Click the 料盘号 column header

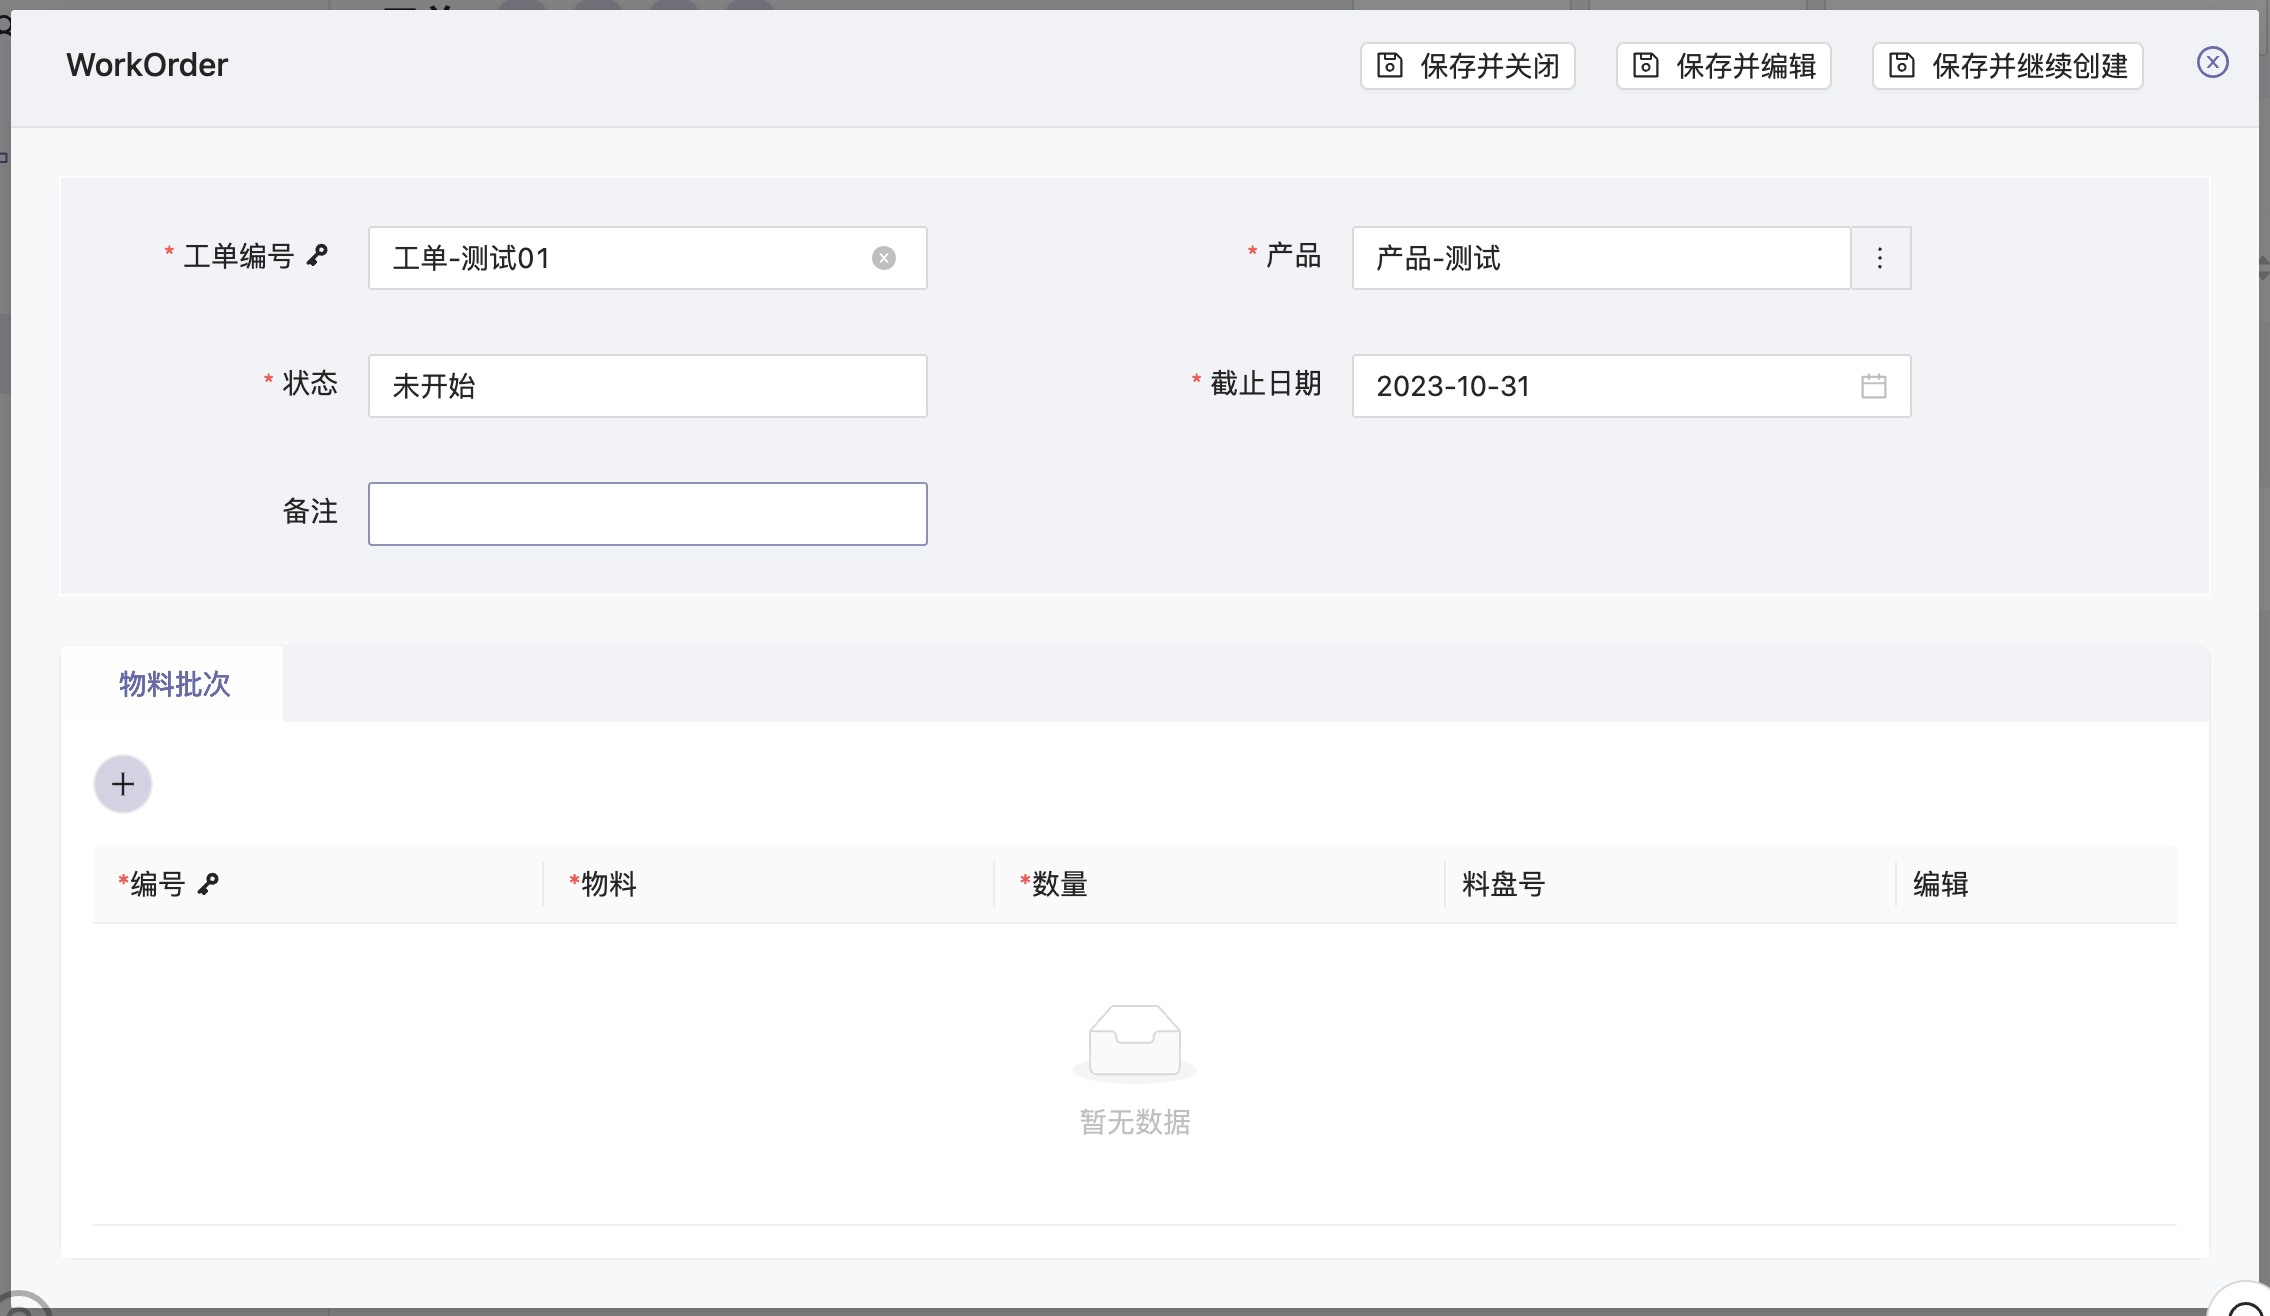tap(1503, 884)
